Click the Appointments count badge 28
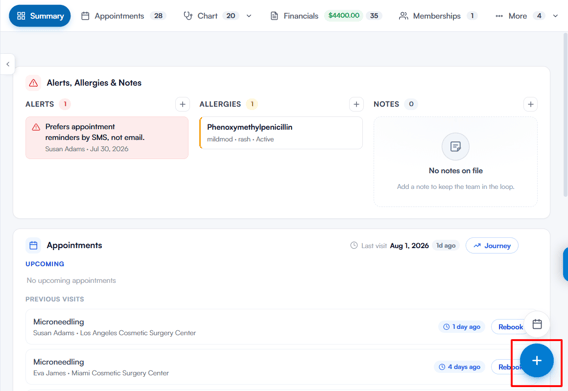568x391 pixels. point(158,16)
